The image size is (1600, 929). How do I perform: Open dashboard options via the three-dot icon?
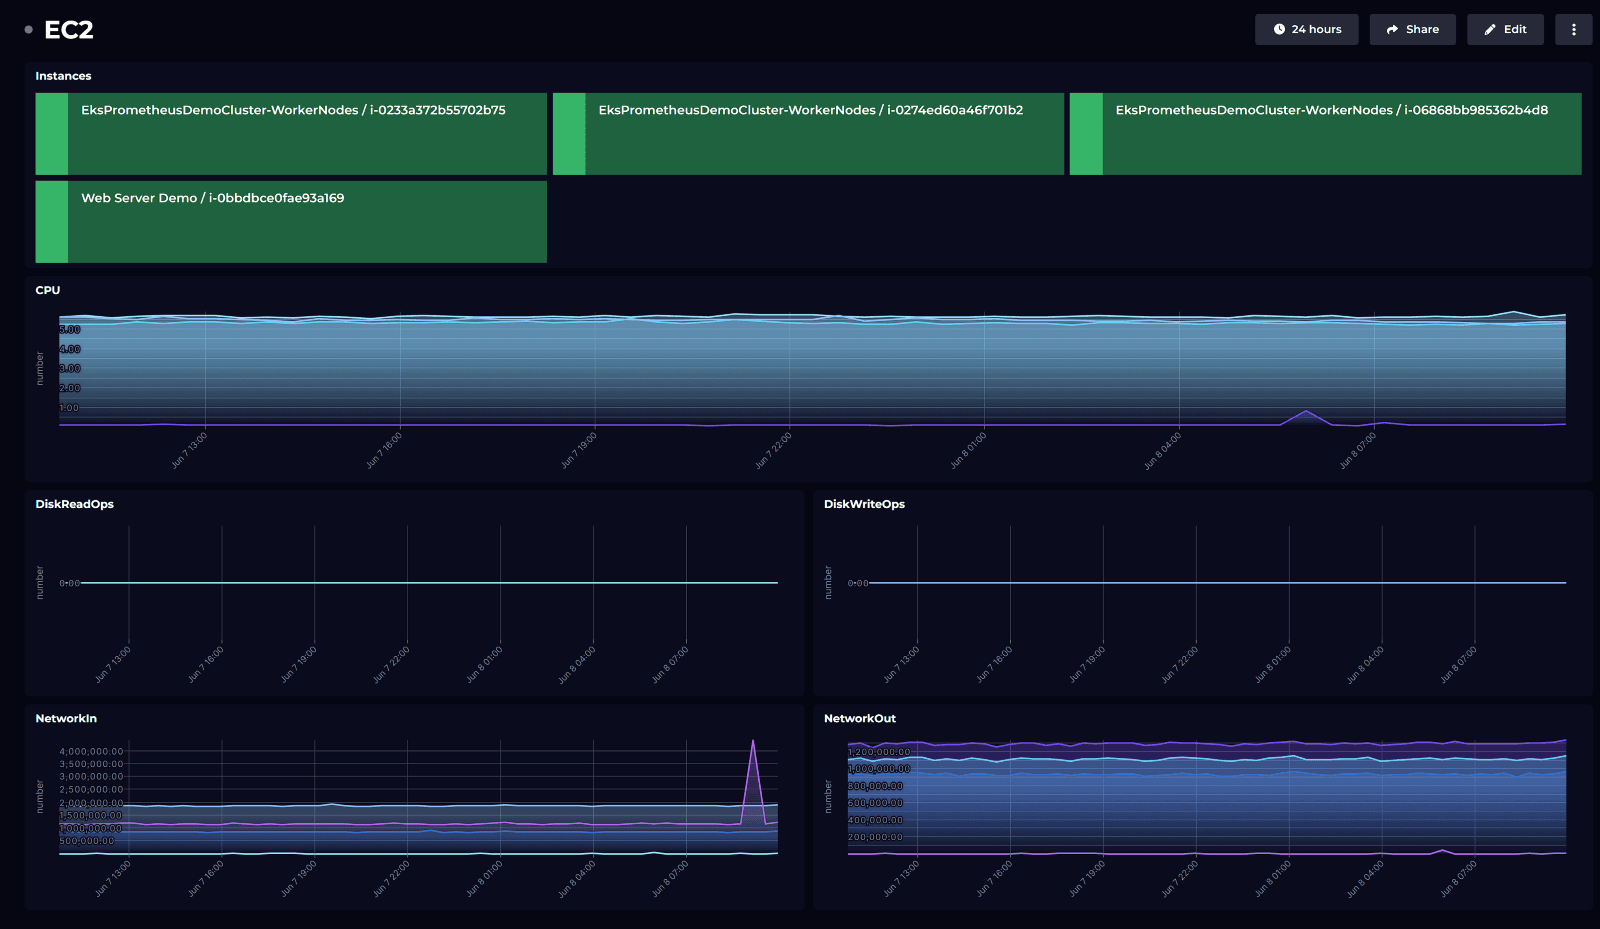(1573, 29)
